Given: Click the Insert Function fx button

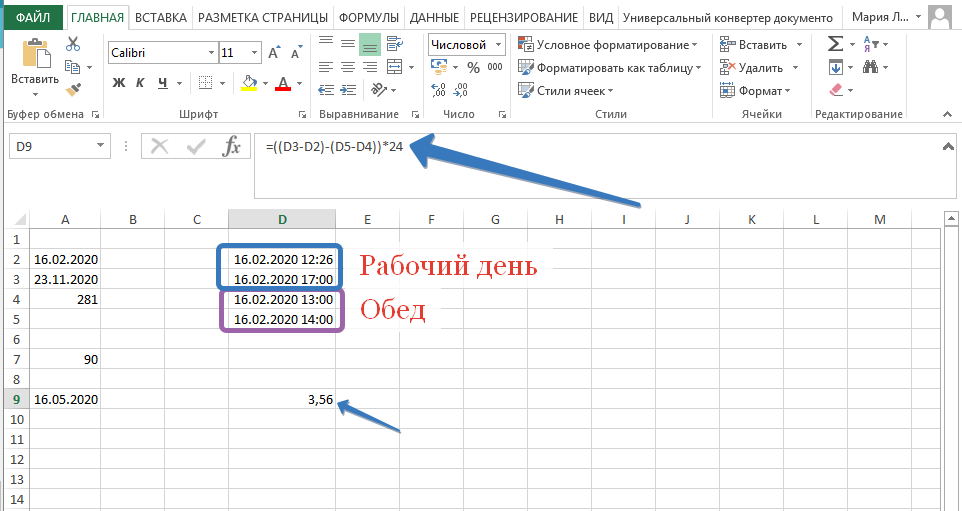Looking at the screenshot, I should click(x=231, y=147).
